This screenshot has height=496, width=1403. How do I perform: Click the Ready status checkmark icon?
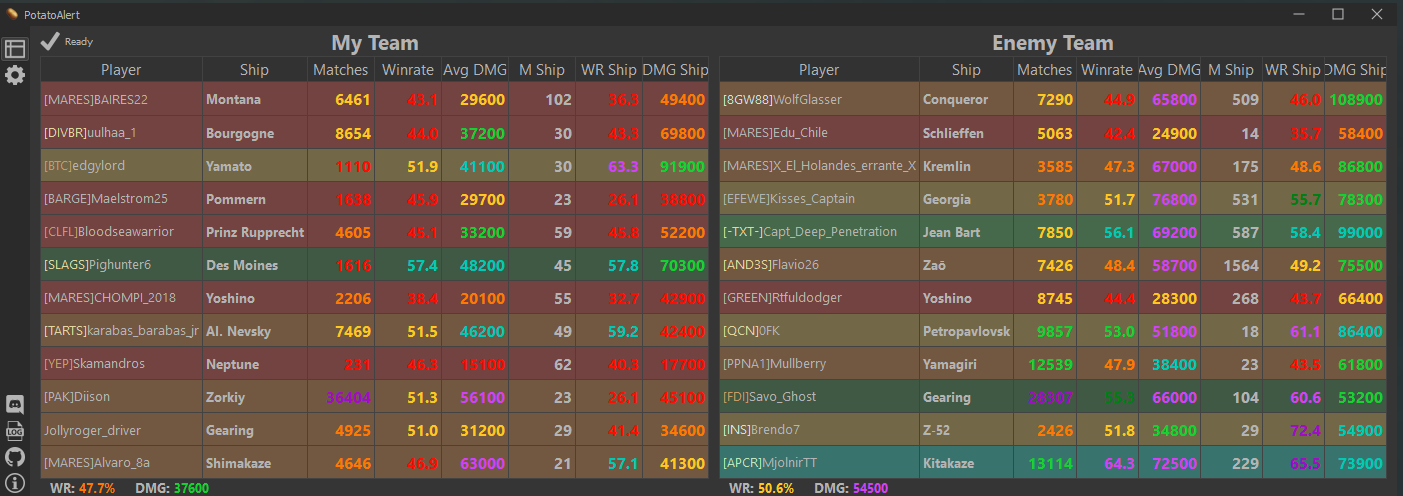(50, 41)
